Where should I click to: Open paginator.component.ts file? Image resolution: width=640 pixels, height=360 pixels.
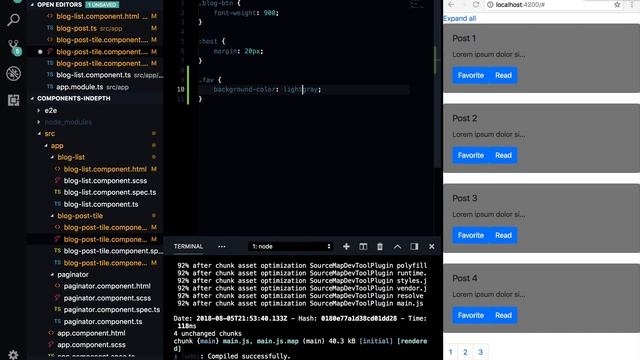pyautogui.click(x=103, y=322)
